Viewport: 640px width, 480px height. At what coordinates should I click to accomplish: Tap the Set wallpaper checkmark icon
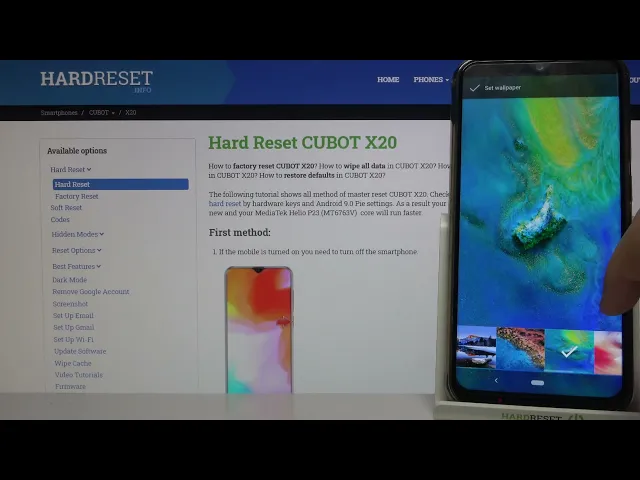[474, 88]
